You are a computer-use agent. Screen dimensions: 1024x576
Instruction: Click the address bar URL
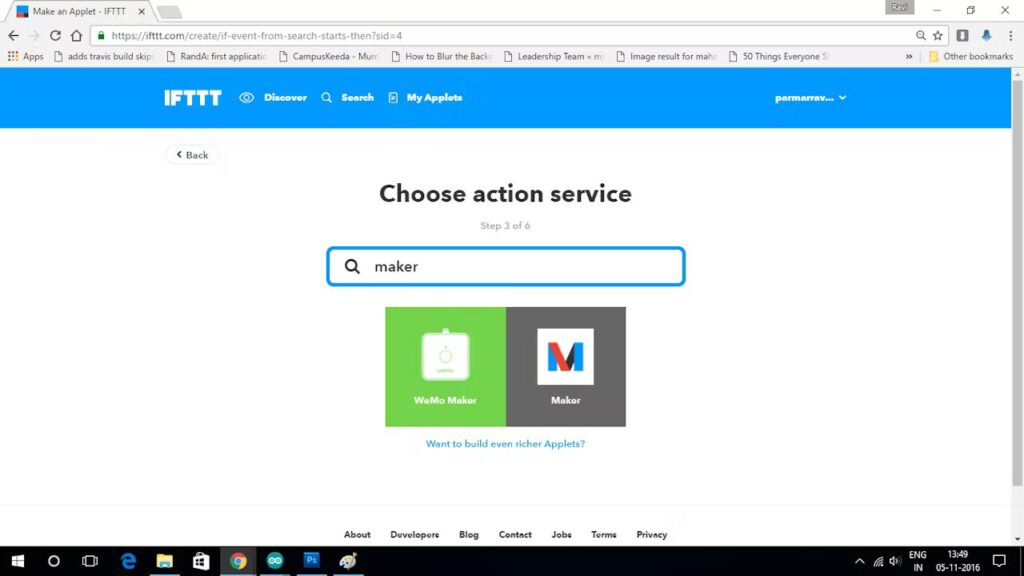click(x=257, y=36)
